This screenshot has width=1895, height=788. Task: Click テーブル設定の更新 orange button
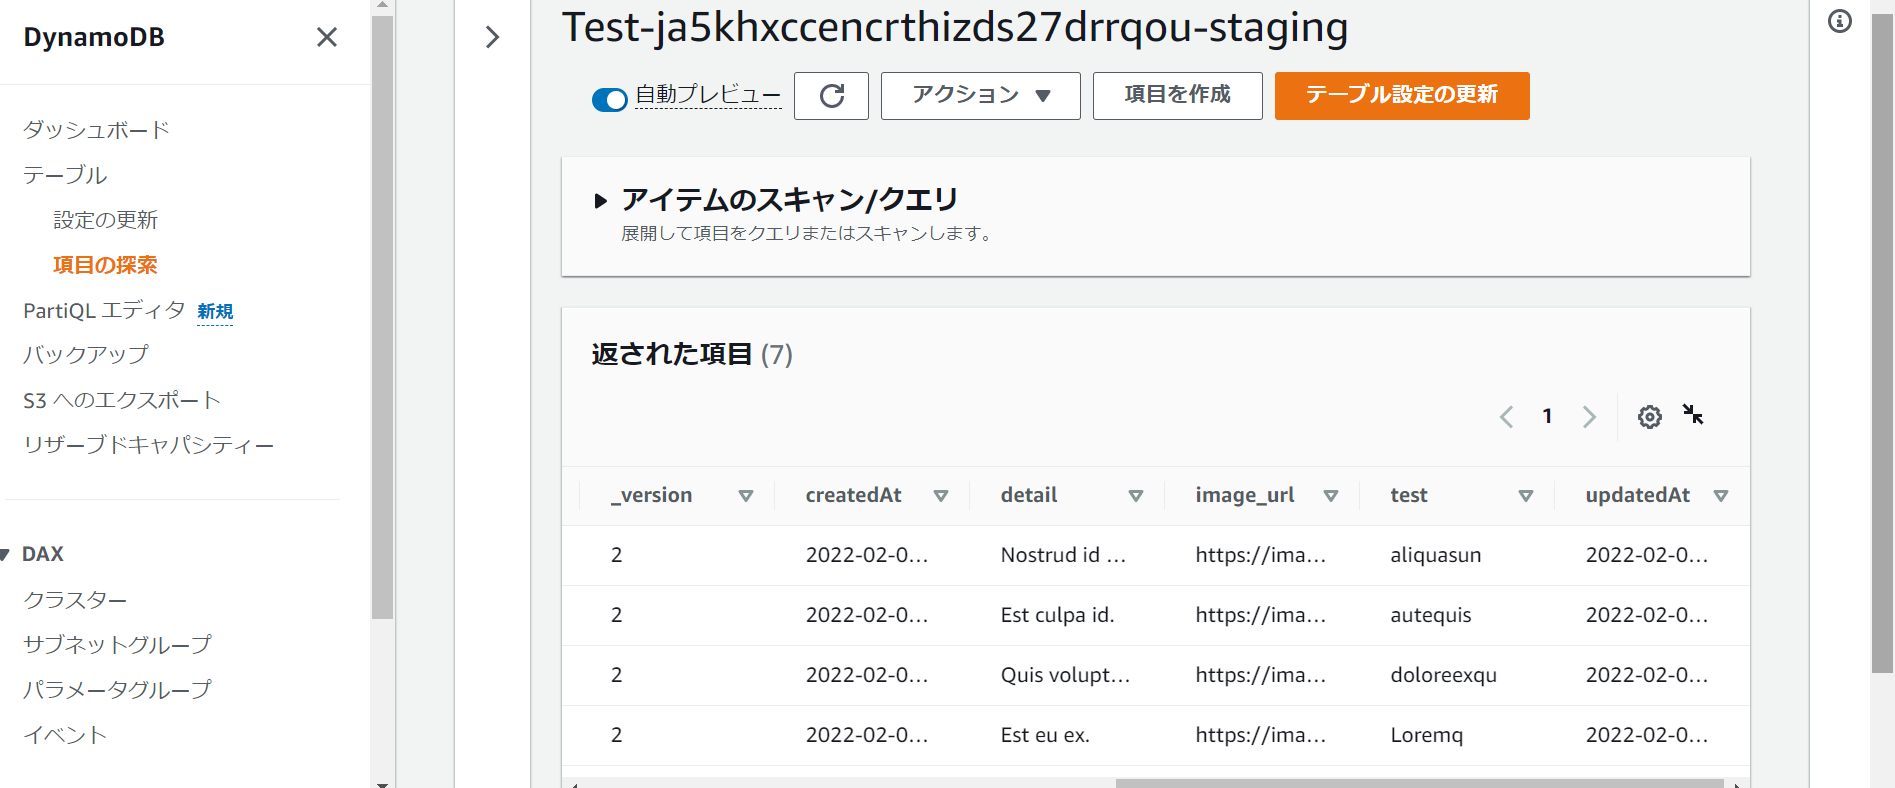(x=1402, y=96)
